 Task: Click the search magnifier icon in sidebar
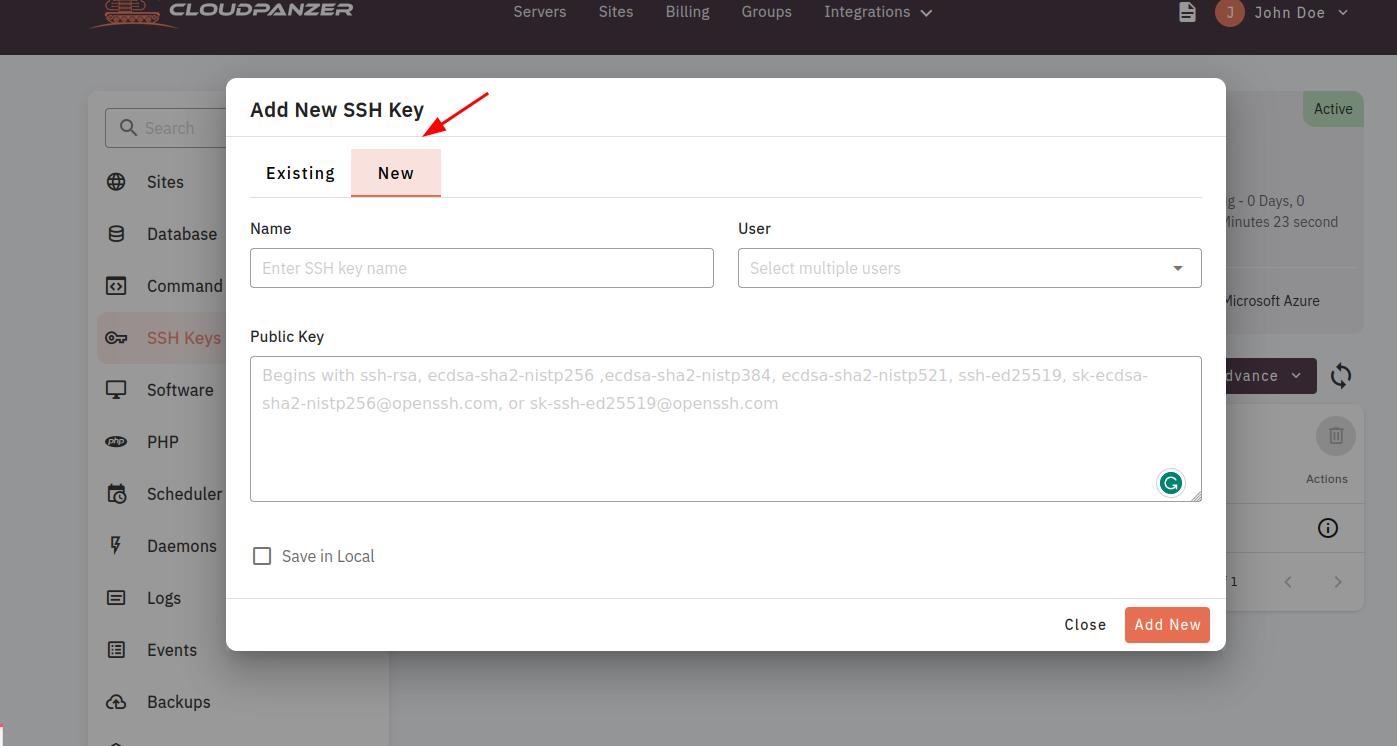pos(128,128)
